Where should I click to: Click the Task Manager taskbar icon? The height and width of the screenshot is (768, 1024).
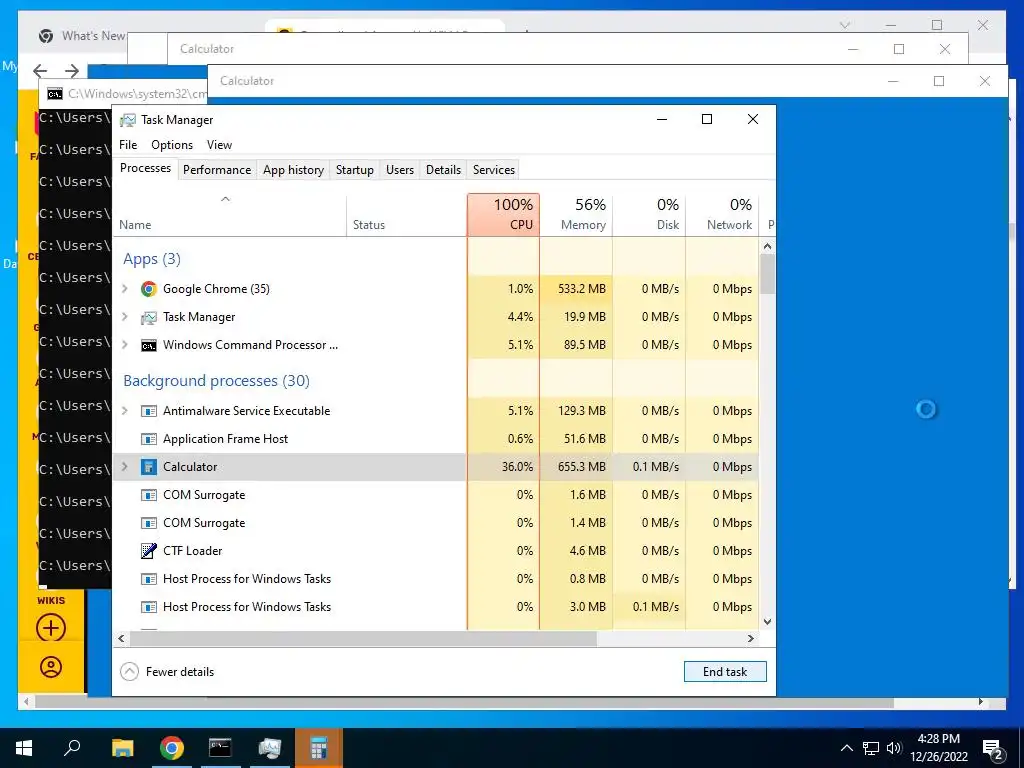[x=269, y=748]
